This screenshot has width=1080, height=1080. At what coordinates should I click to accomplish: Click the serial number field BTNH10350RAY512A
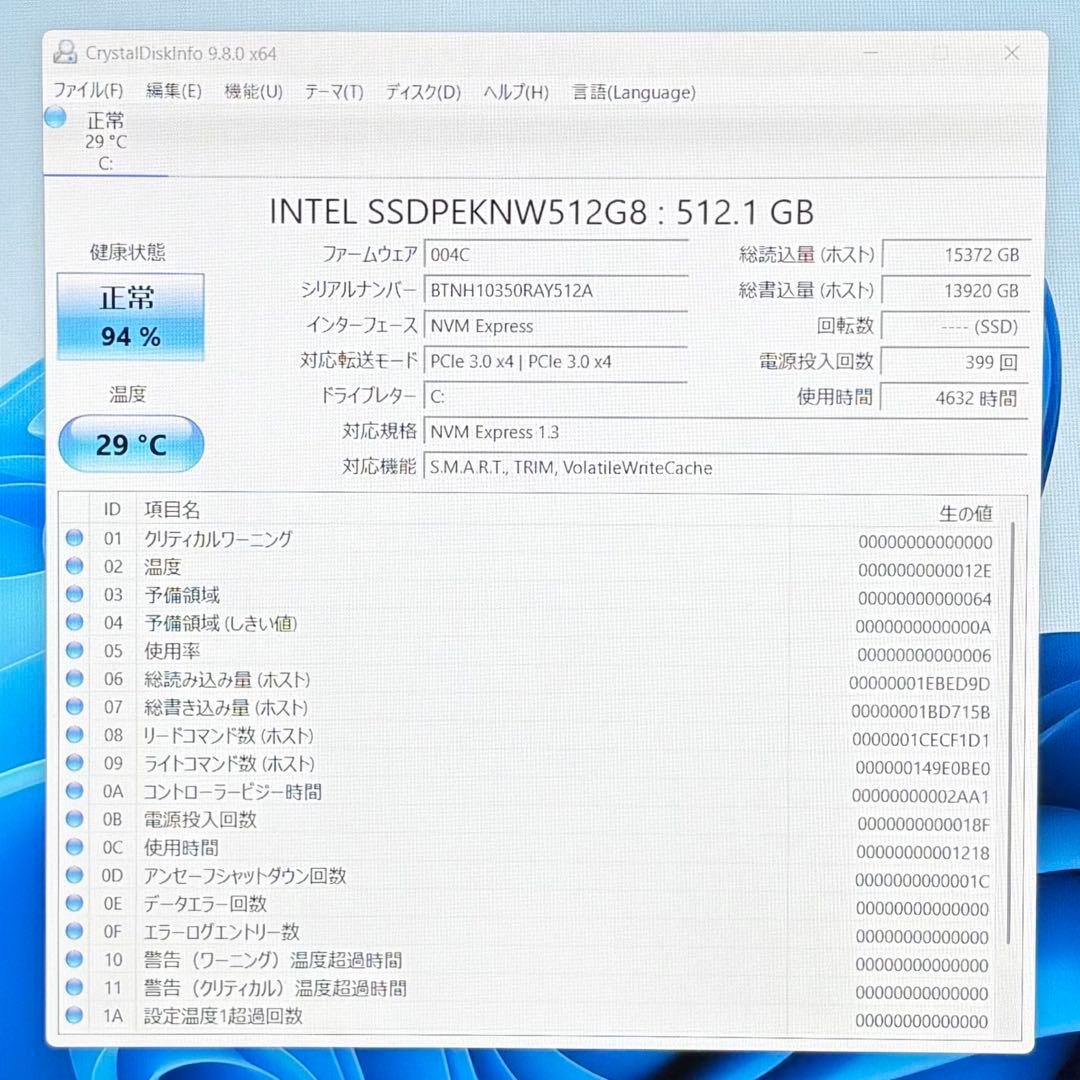pos(556,291)
